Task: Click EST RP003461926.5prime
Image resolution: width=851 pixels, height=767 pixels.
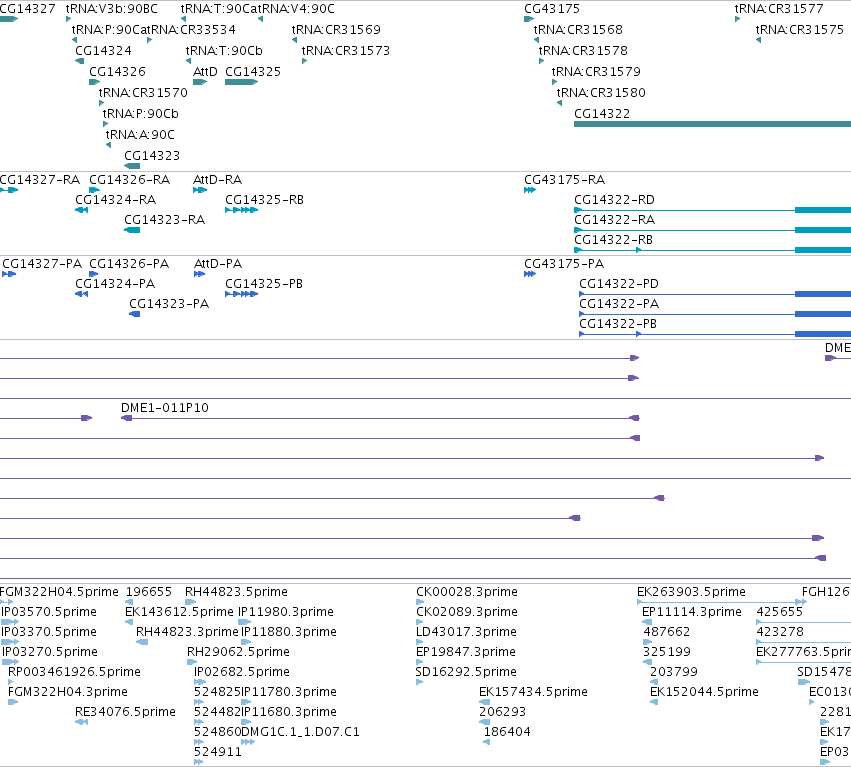Action: pyautogui.click(x=10, y=682)
